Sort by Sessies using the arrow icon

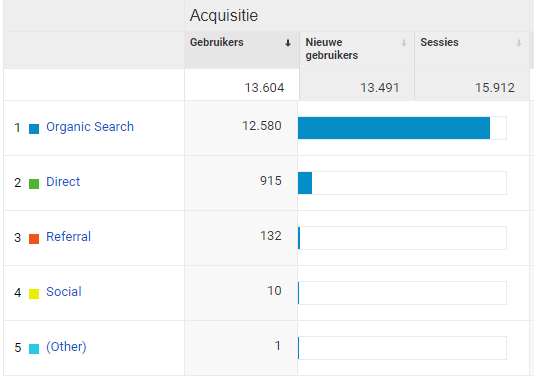pos(519,43)
